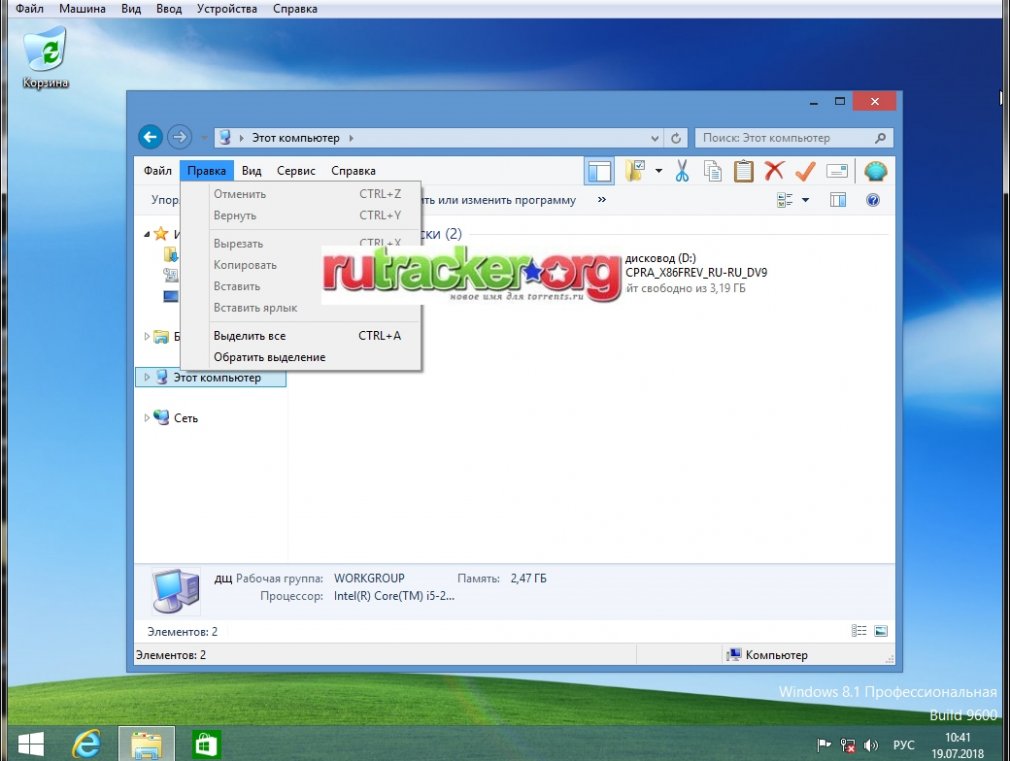Choose Выделить все menu entry
1010x761 pixels.
(x=301, y=336)
